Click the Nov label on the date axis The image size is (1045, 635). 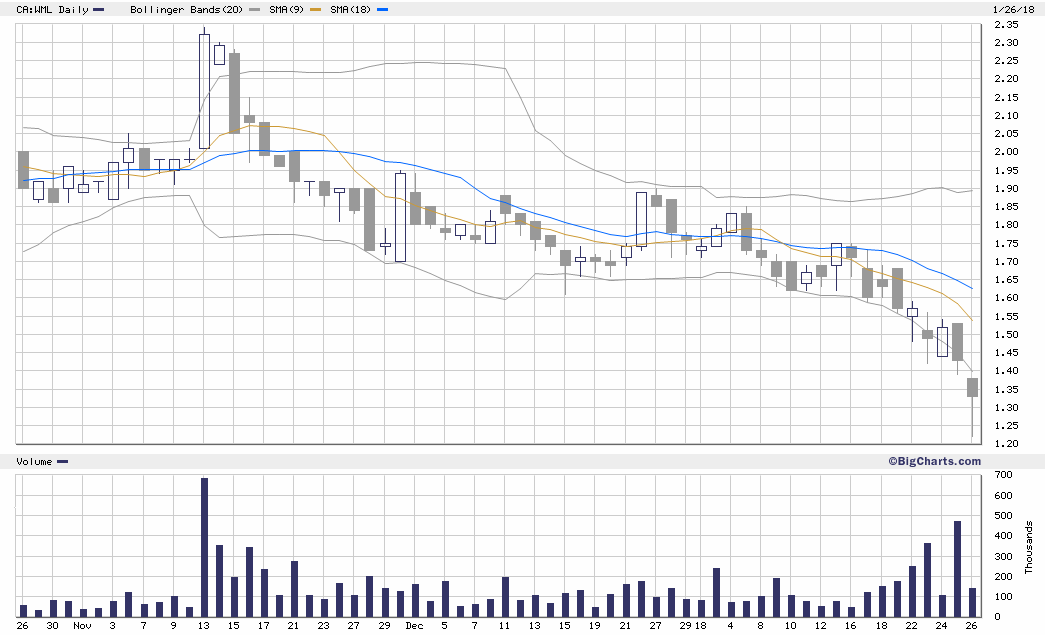point(83,625)
